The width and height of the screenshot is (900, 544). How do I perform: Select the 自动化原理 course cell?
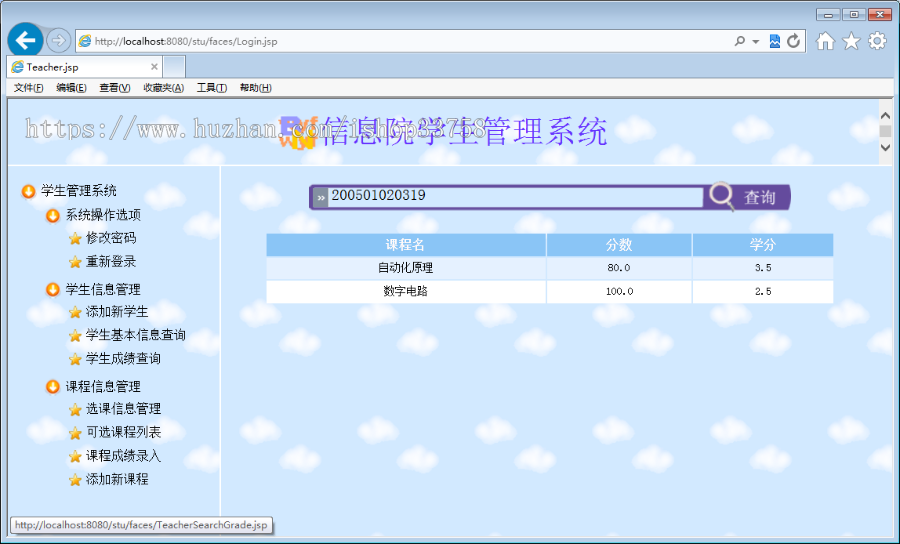[x=406, y=268]
